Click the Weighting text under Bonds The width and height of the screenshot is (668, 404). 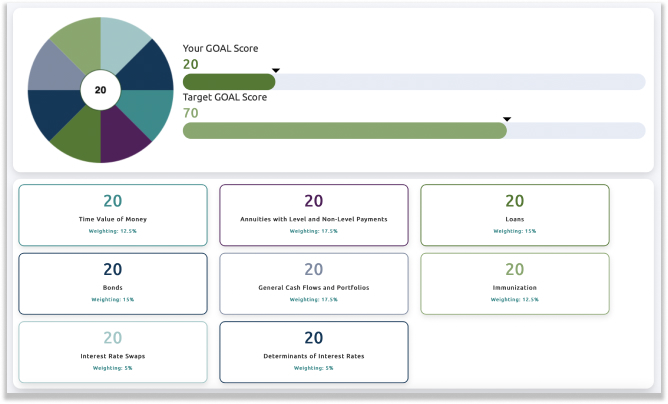(x=113, y=299)
